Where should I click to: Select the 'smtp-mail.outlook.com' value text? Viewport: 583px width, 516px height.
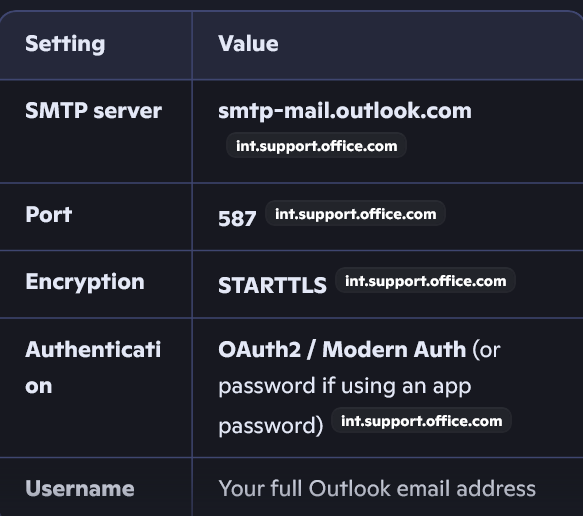click(x=345, y=111)
